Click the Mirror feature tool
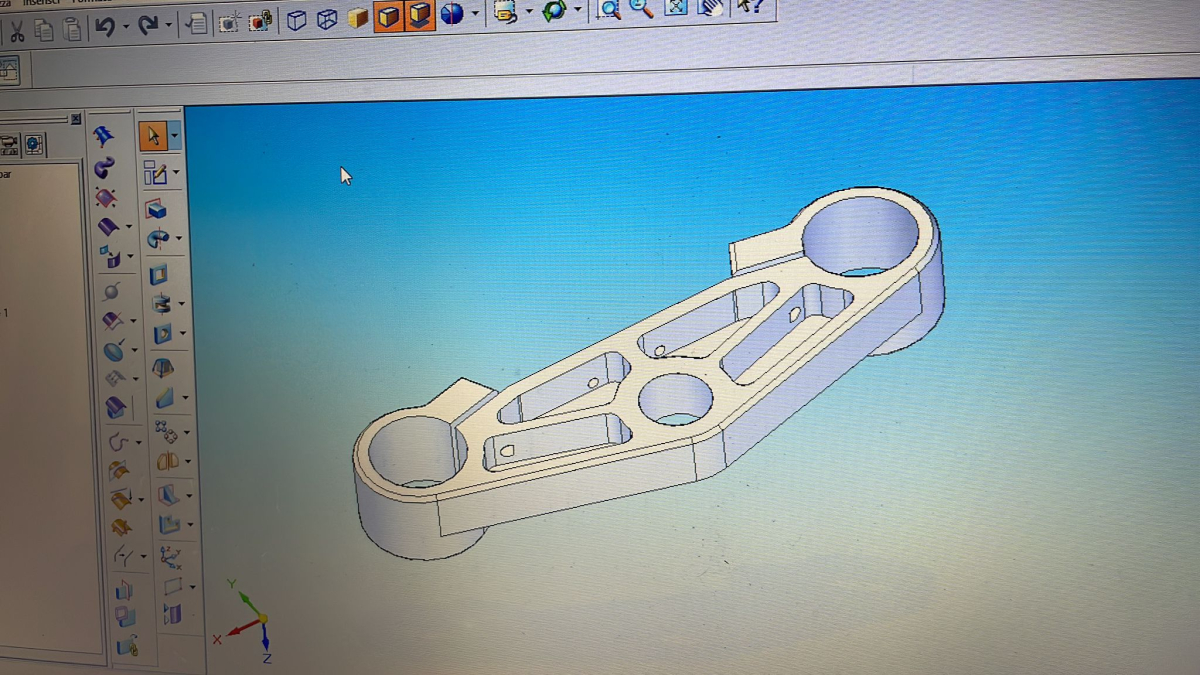Viewport: 1200px width, 675px height. 167,462
